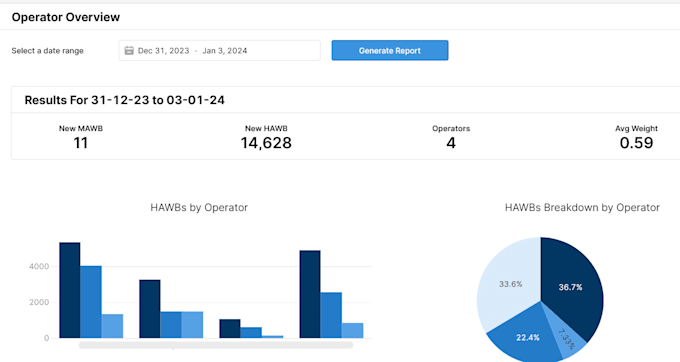
Task: Click the Generate Report button
Action: 390,50
